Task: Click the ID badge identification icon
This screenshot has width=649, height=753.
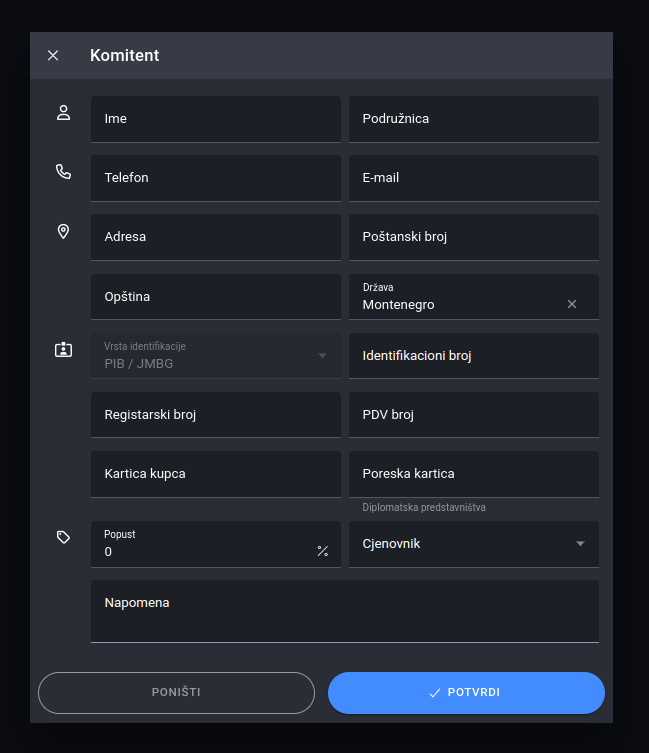Action: click(x=64, y=350)
